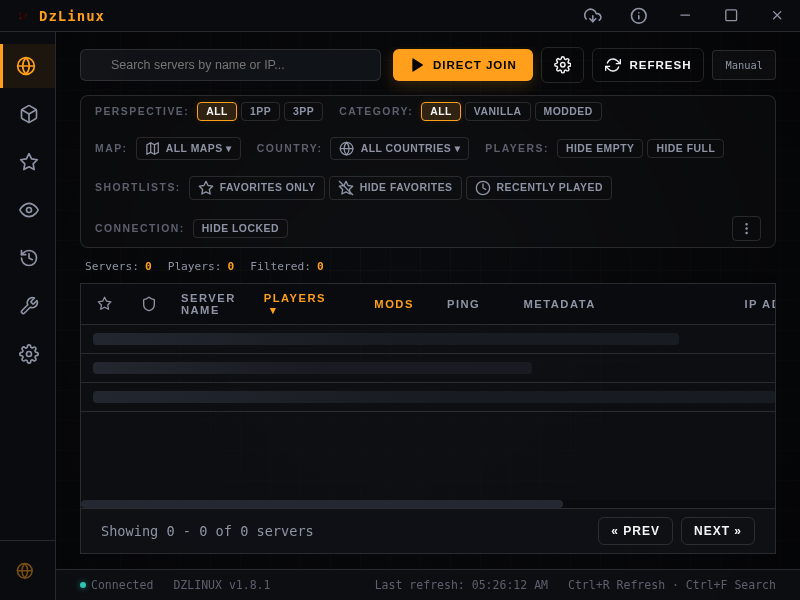Image resolution: width=800 pixels, height=600 pixels.
Task: Click the DIRECT JOIN button
Action: pos(463,65)
